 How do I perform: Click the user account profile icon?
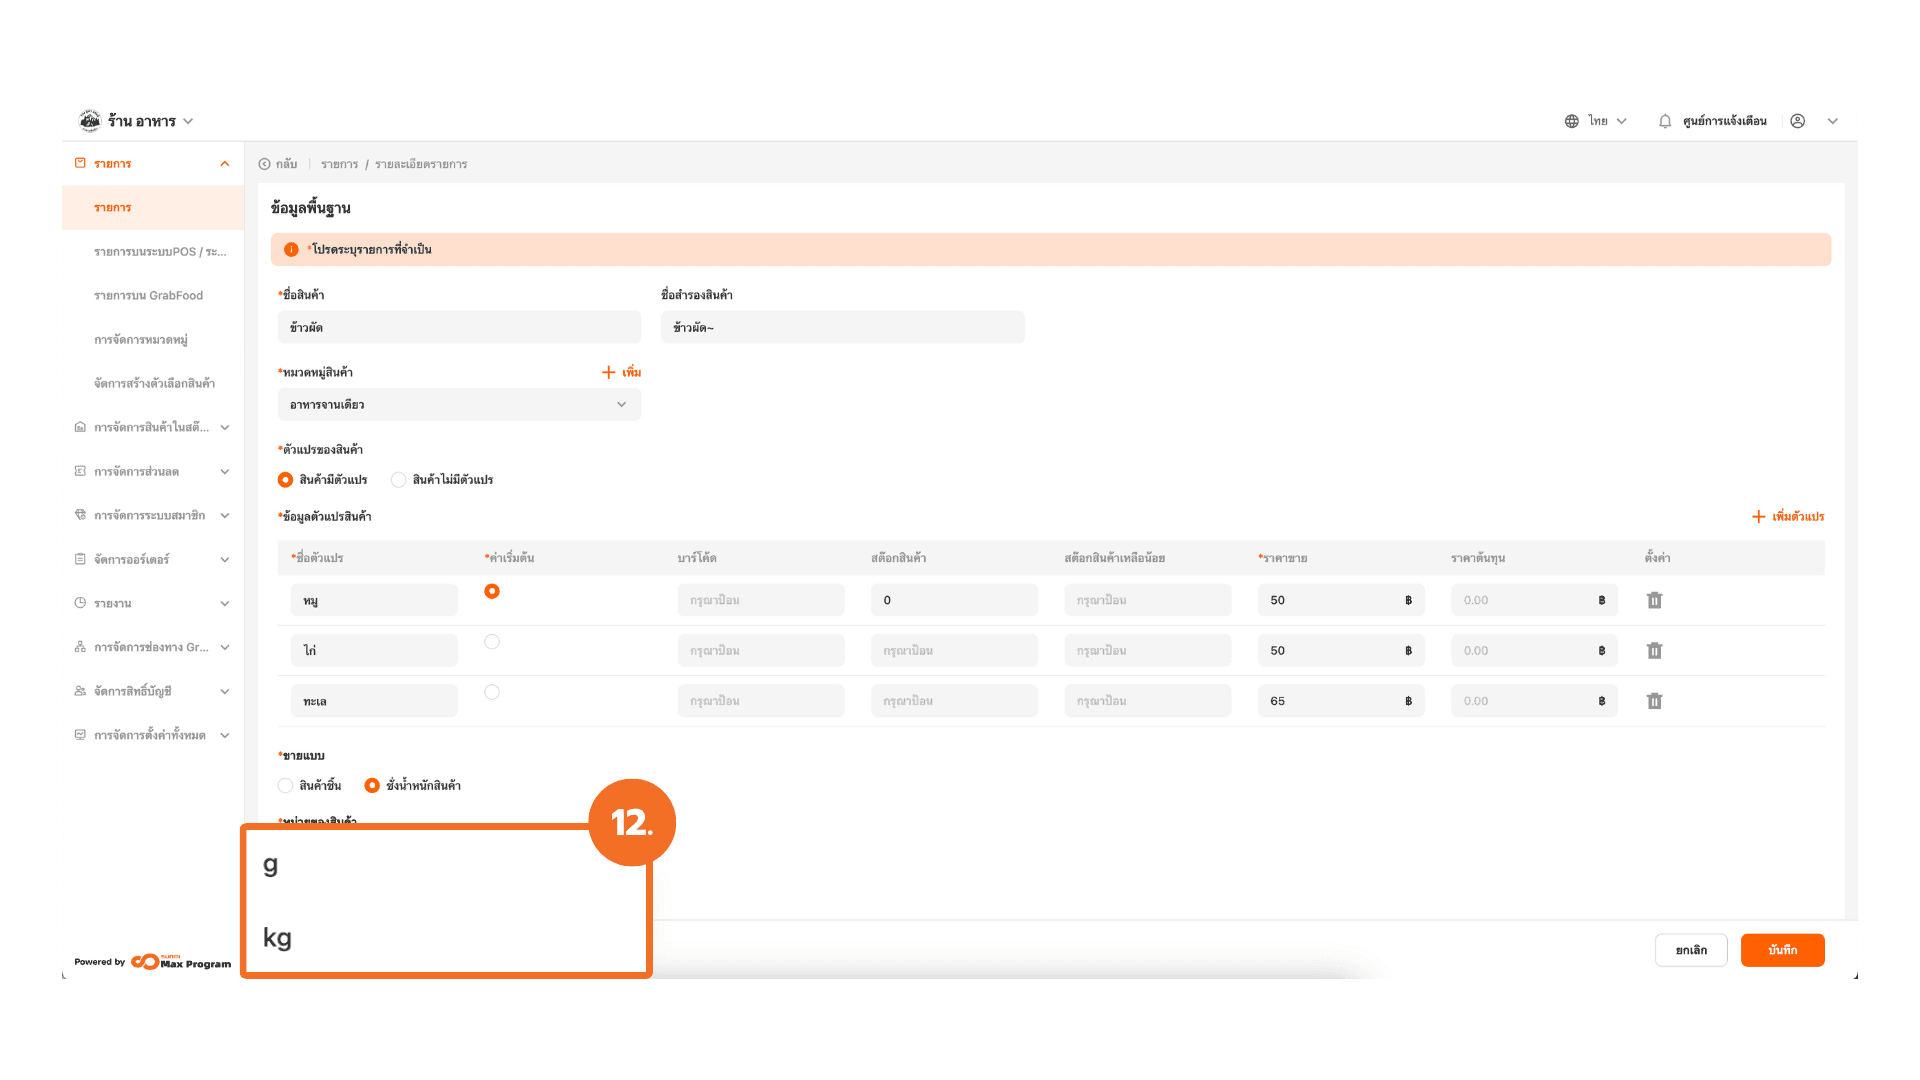(x=1797, y=121)
